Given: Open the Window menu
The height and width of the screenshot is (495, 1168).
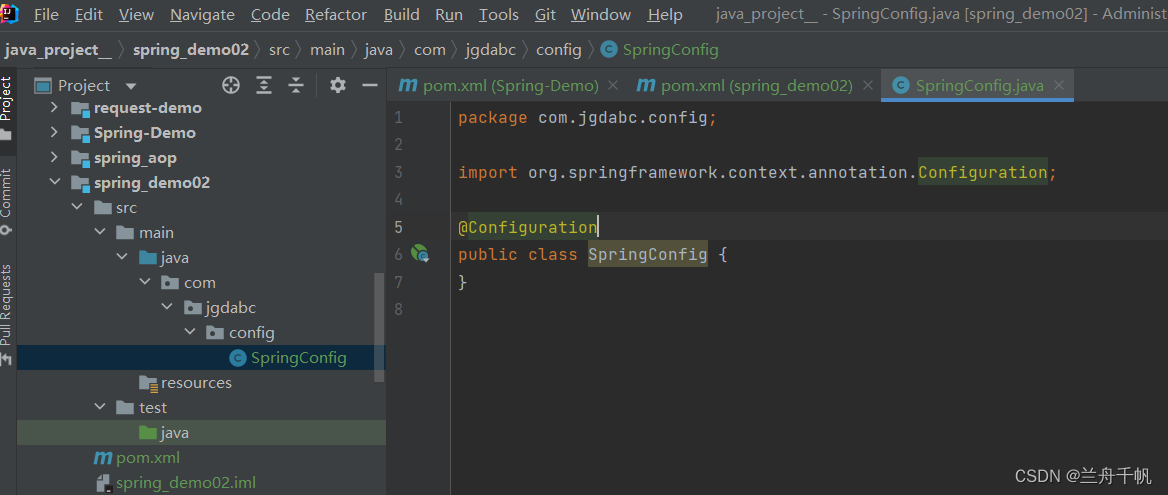Looking at the screenshot, I should point(600,15).
